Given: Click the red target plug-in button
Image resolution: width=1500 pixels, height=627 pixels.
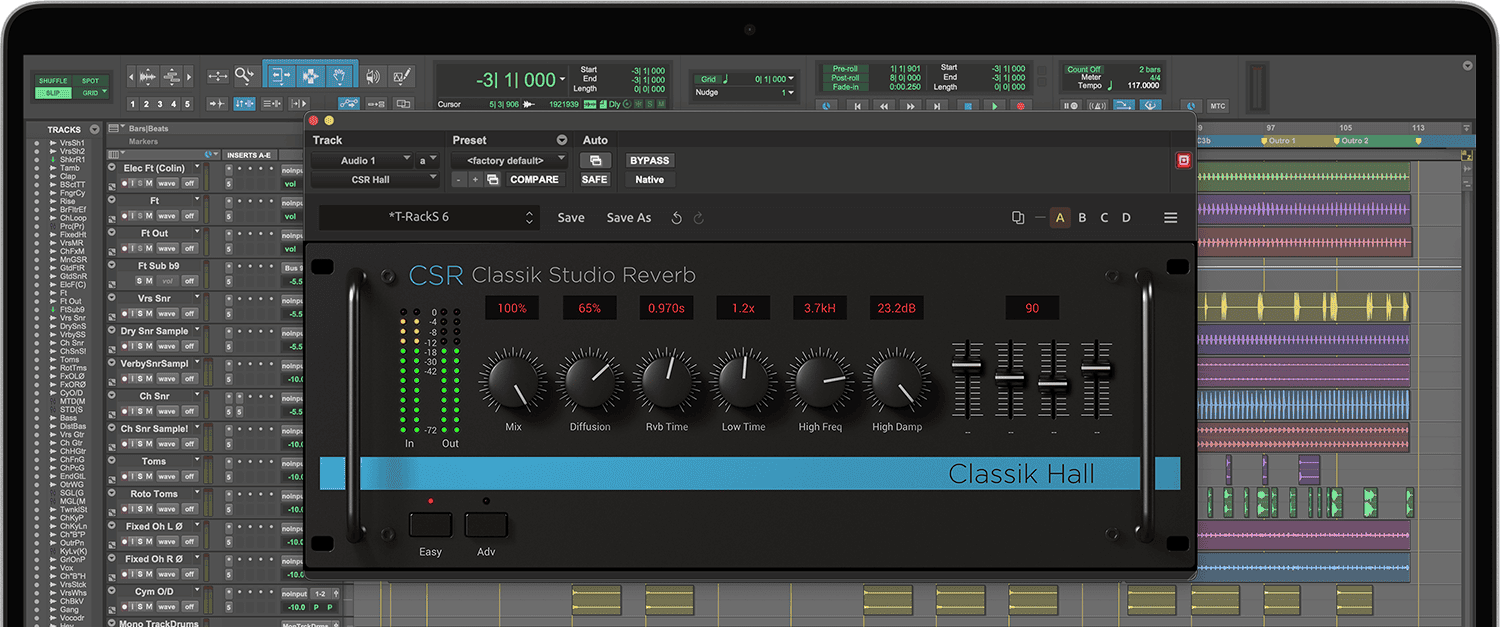Looking at the screenshot, I should (x=1183, y=160).
